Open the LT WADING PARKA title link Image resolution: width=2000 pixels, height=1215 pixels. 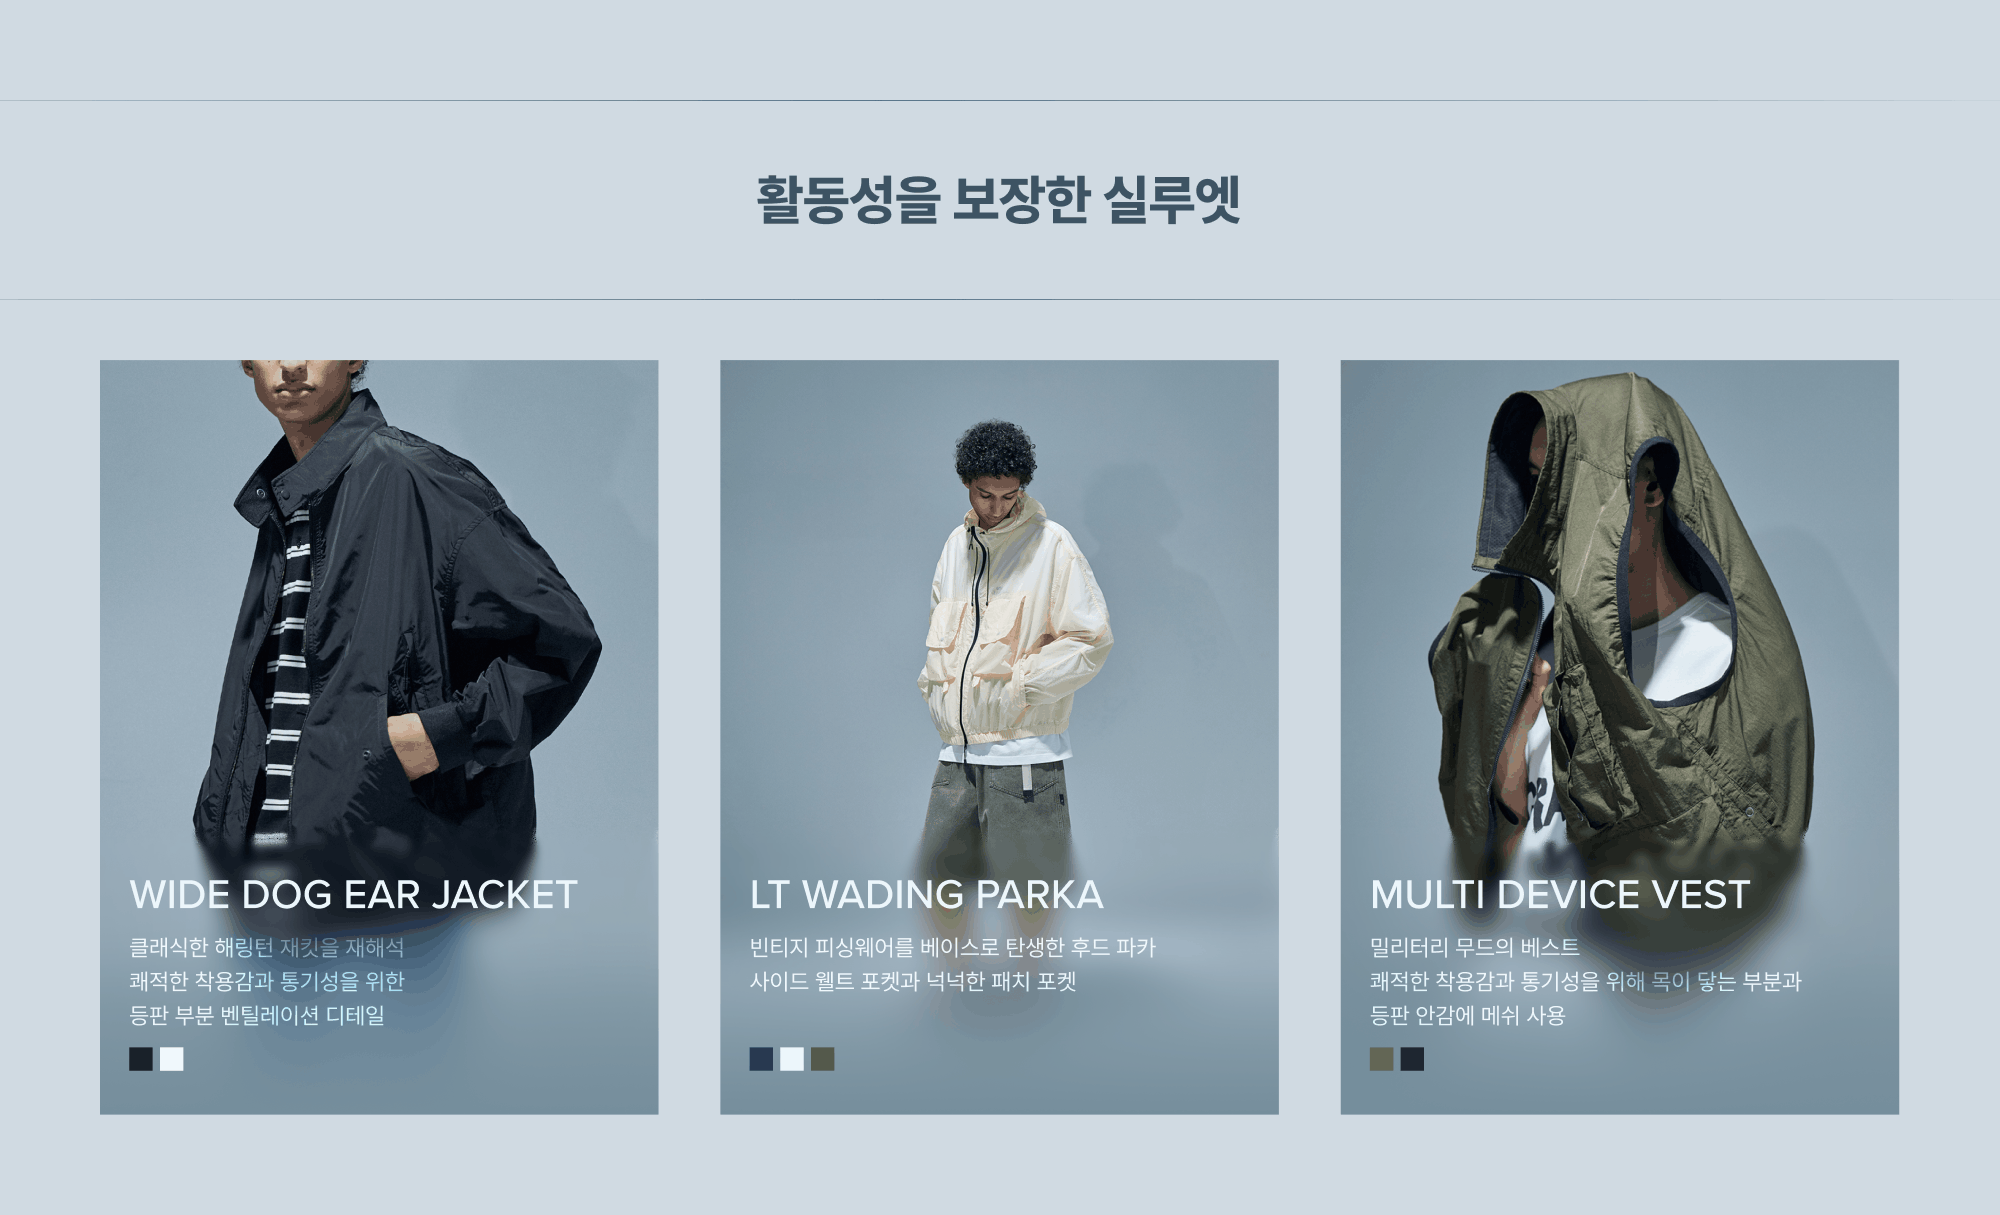927,894
